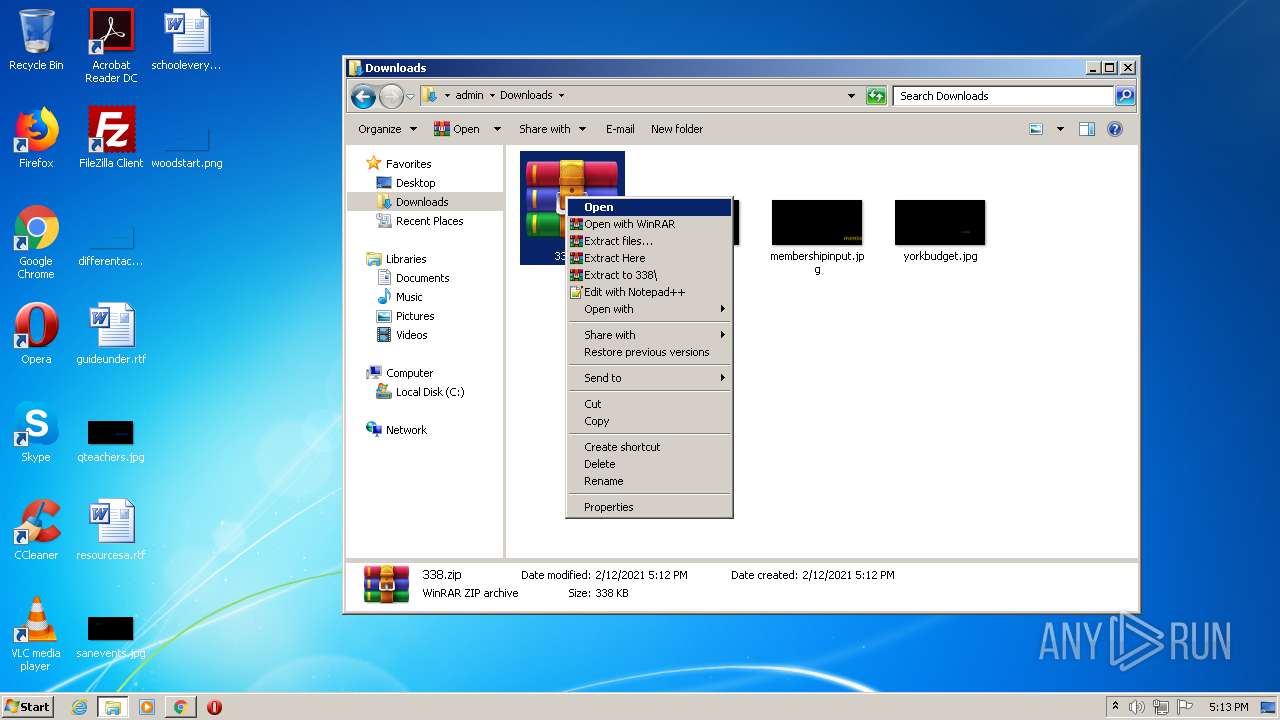Open the Recycle Bin desktop icon
1280x720 pixels.
point(36,40)
